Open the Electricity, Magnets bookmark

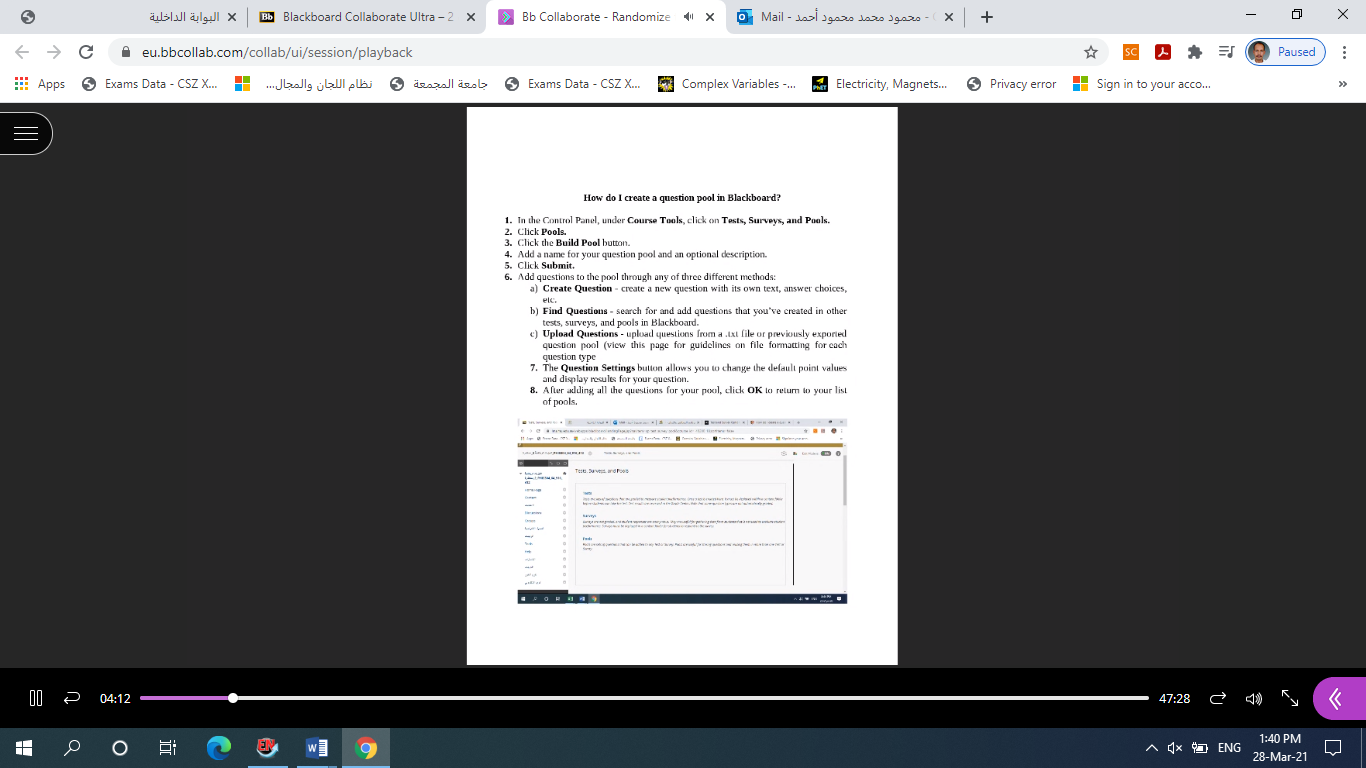879,84
